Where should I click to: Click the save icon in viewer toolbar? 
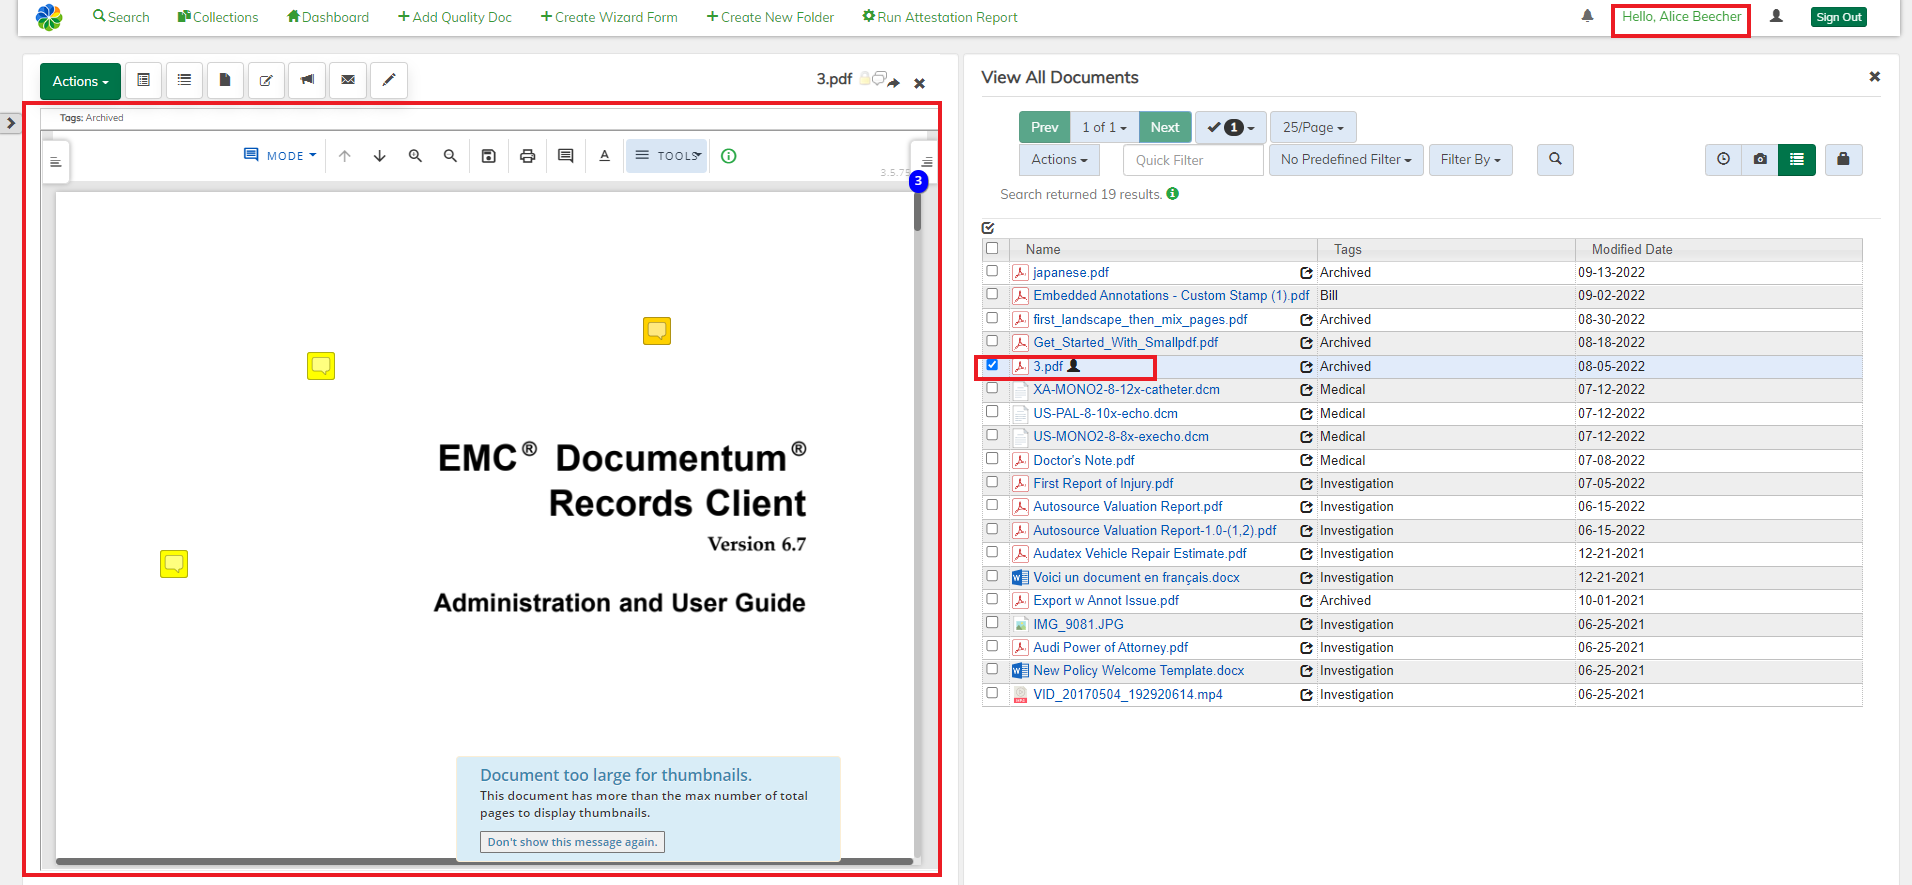click(x=489, y=156)
